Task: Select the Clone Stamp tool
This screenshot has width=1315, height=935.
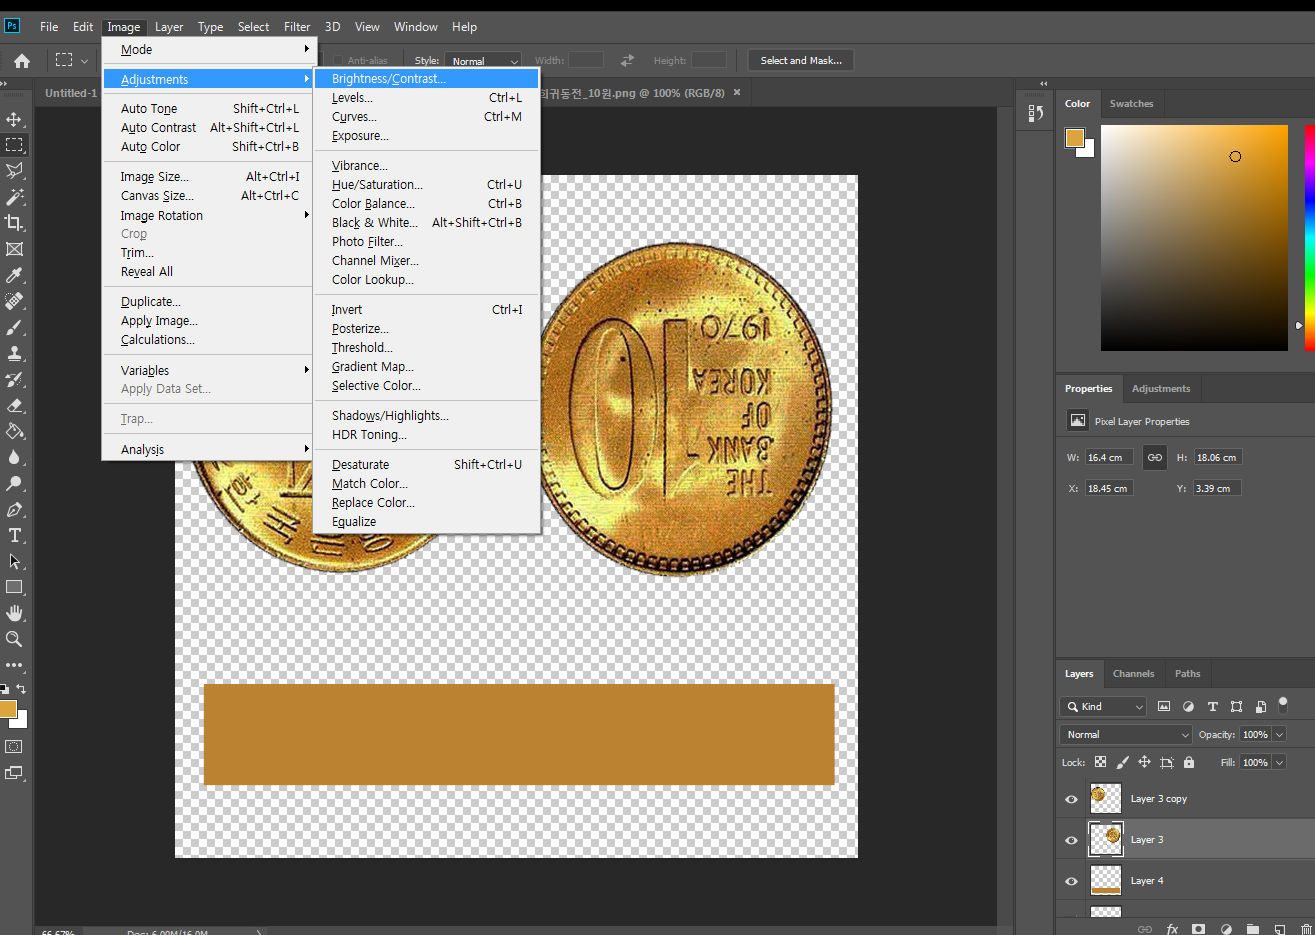Action: (14, 353)
